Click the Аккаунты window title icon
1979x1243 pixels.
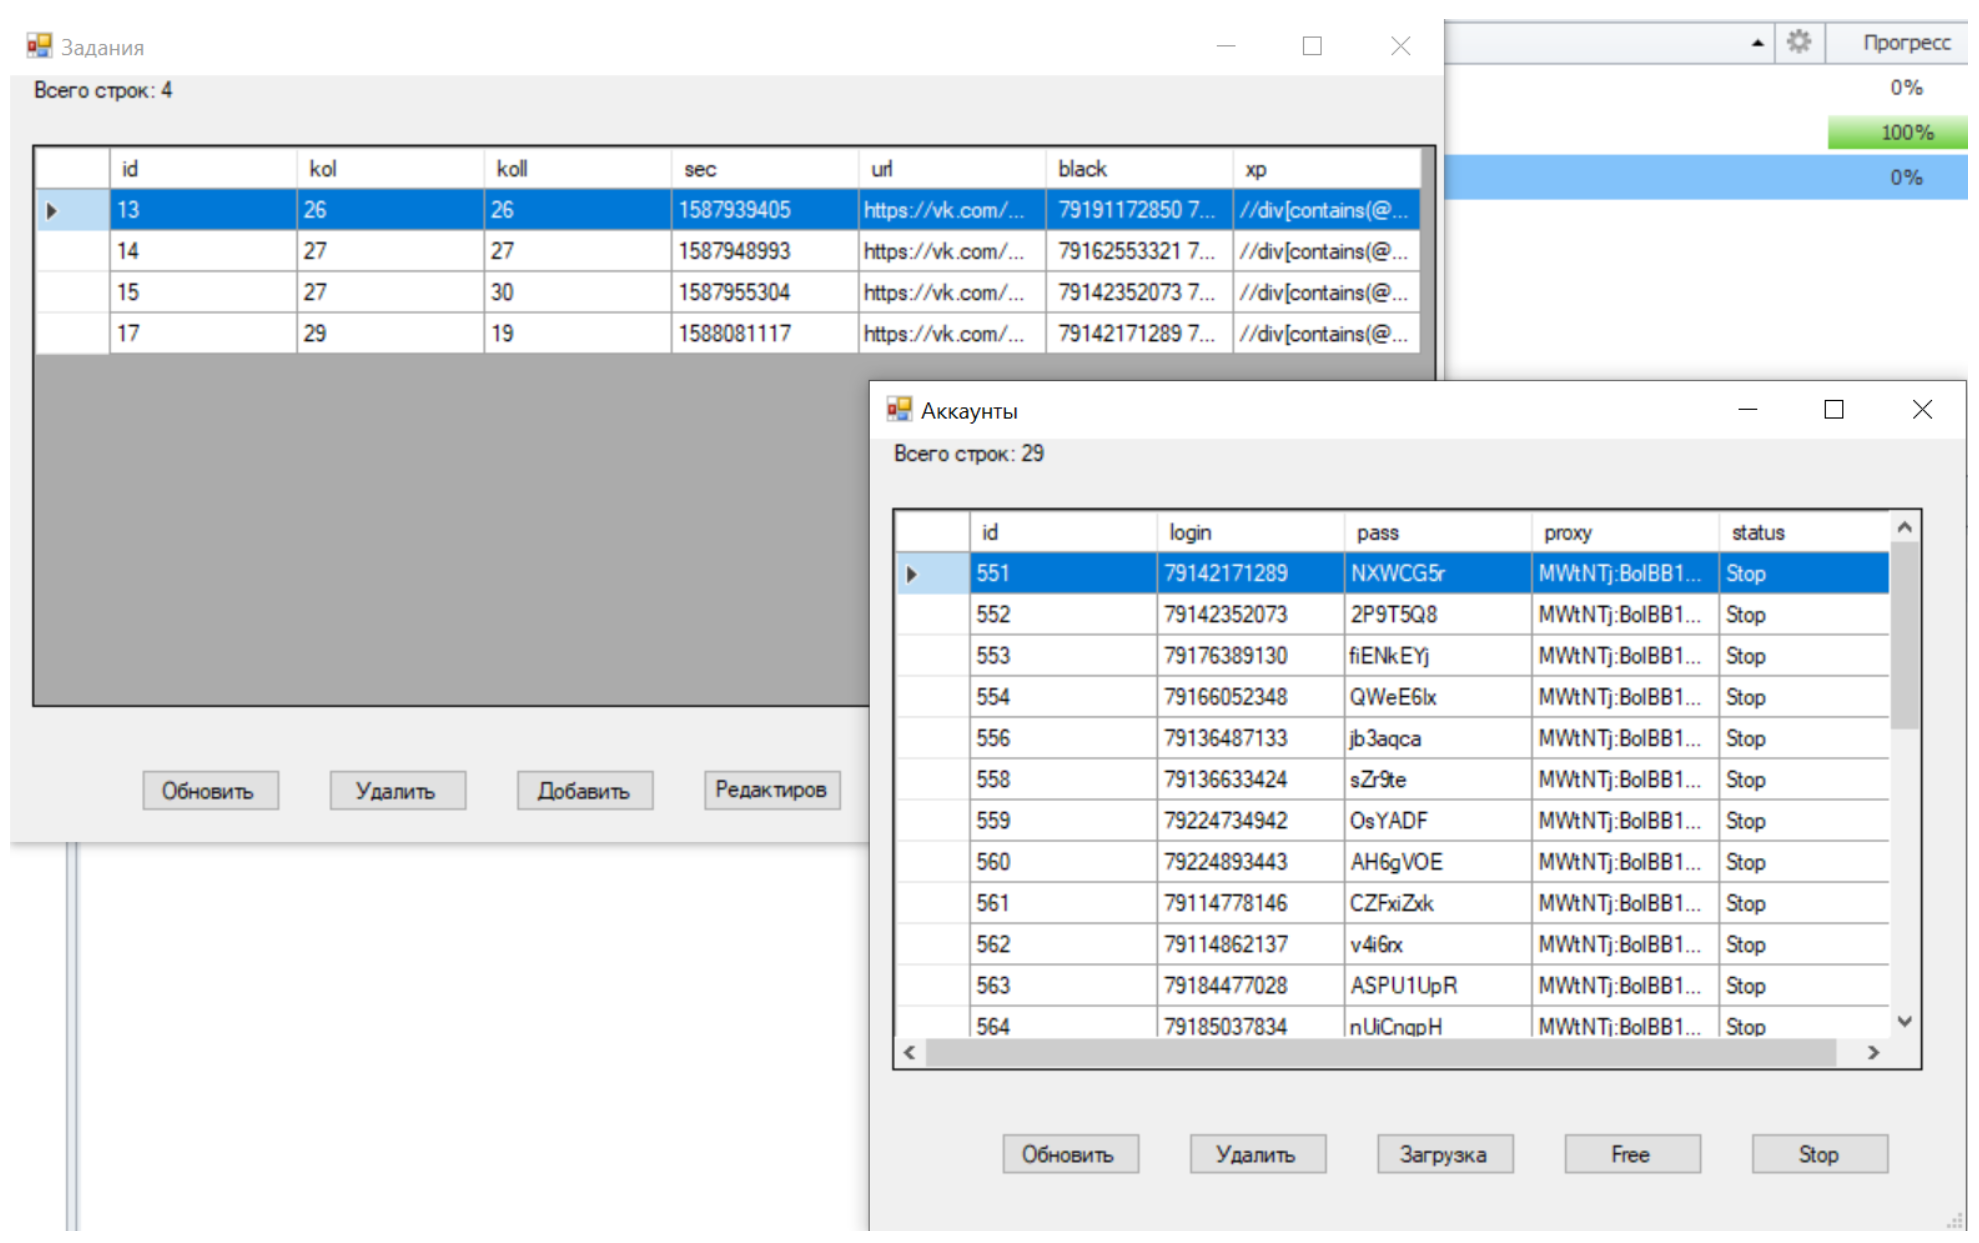click(x=899, y=409)
